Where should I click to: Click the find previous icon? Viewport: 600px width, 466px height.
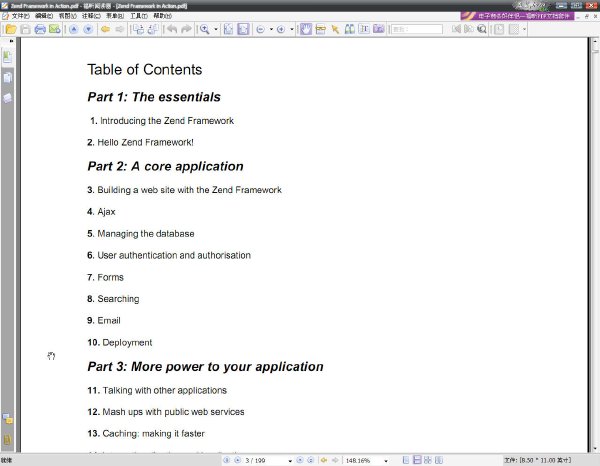456,29
